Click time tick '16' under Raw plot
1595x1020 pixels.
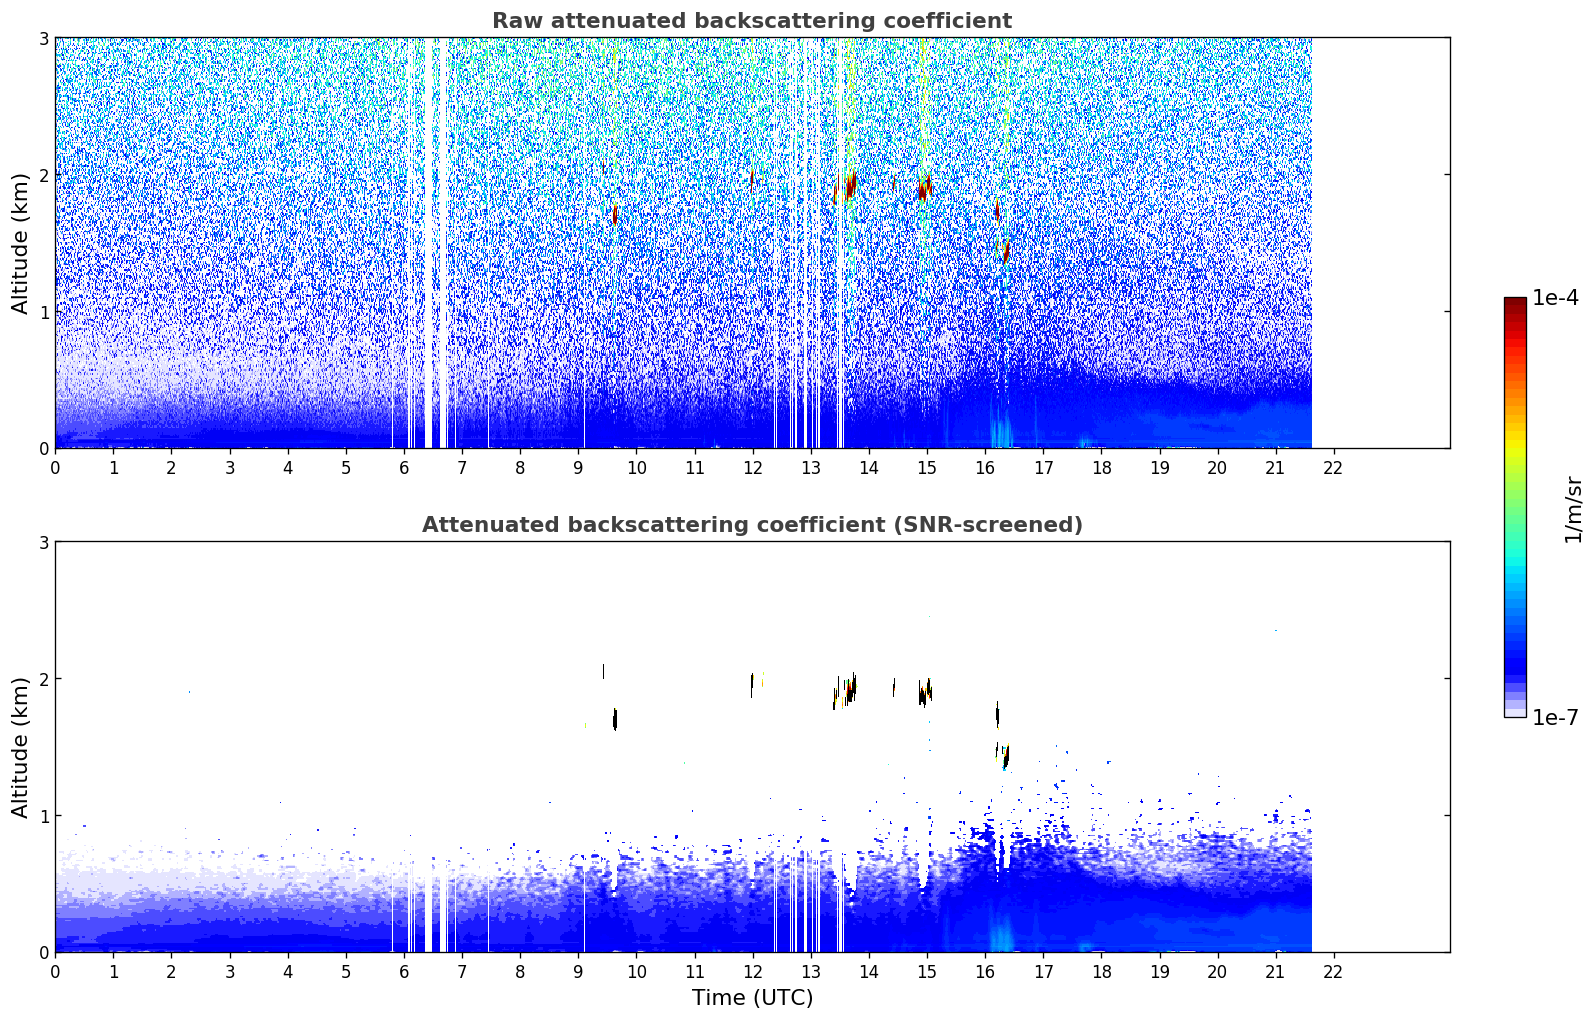tap(985, 467)
